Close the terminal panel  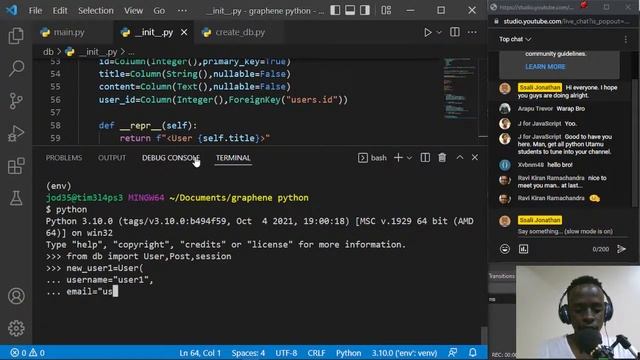pyautogui.click(x=475, y=158)
